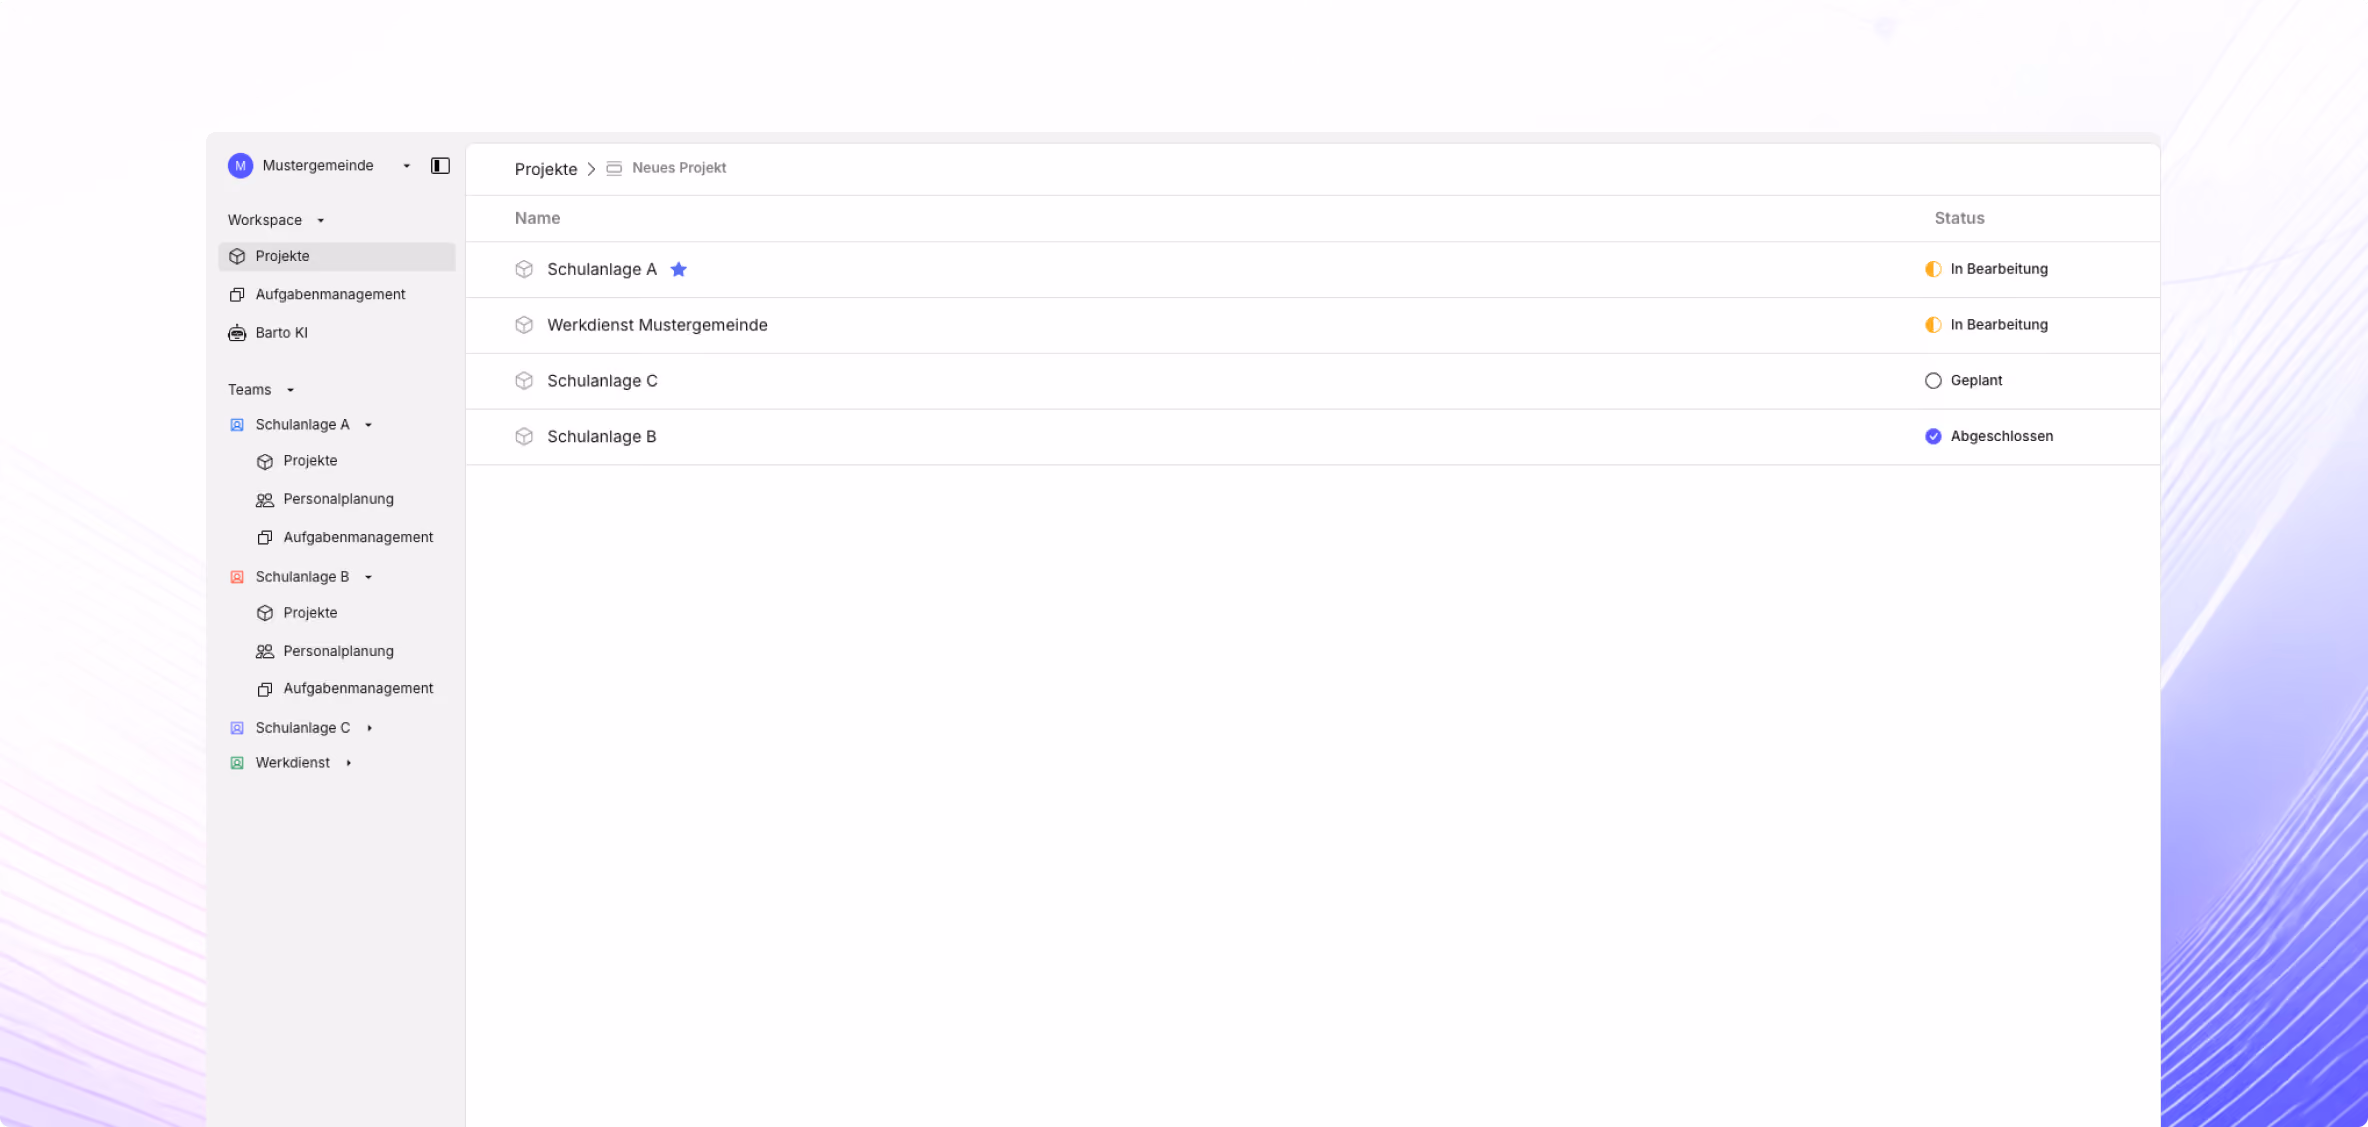Click Personalplanung icon under Schulanlage A team
The width and height of the screenshot is (2368, 1127).
pos(265,500)
